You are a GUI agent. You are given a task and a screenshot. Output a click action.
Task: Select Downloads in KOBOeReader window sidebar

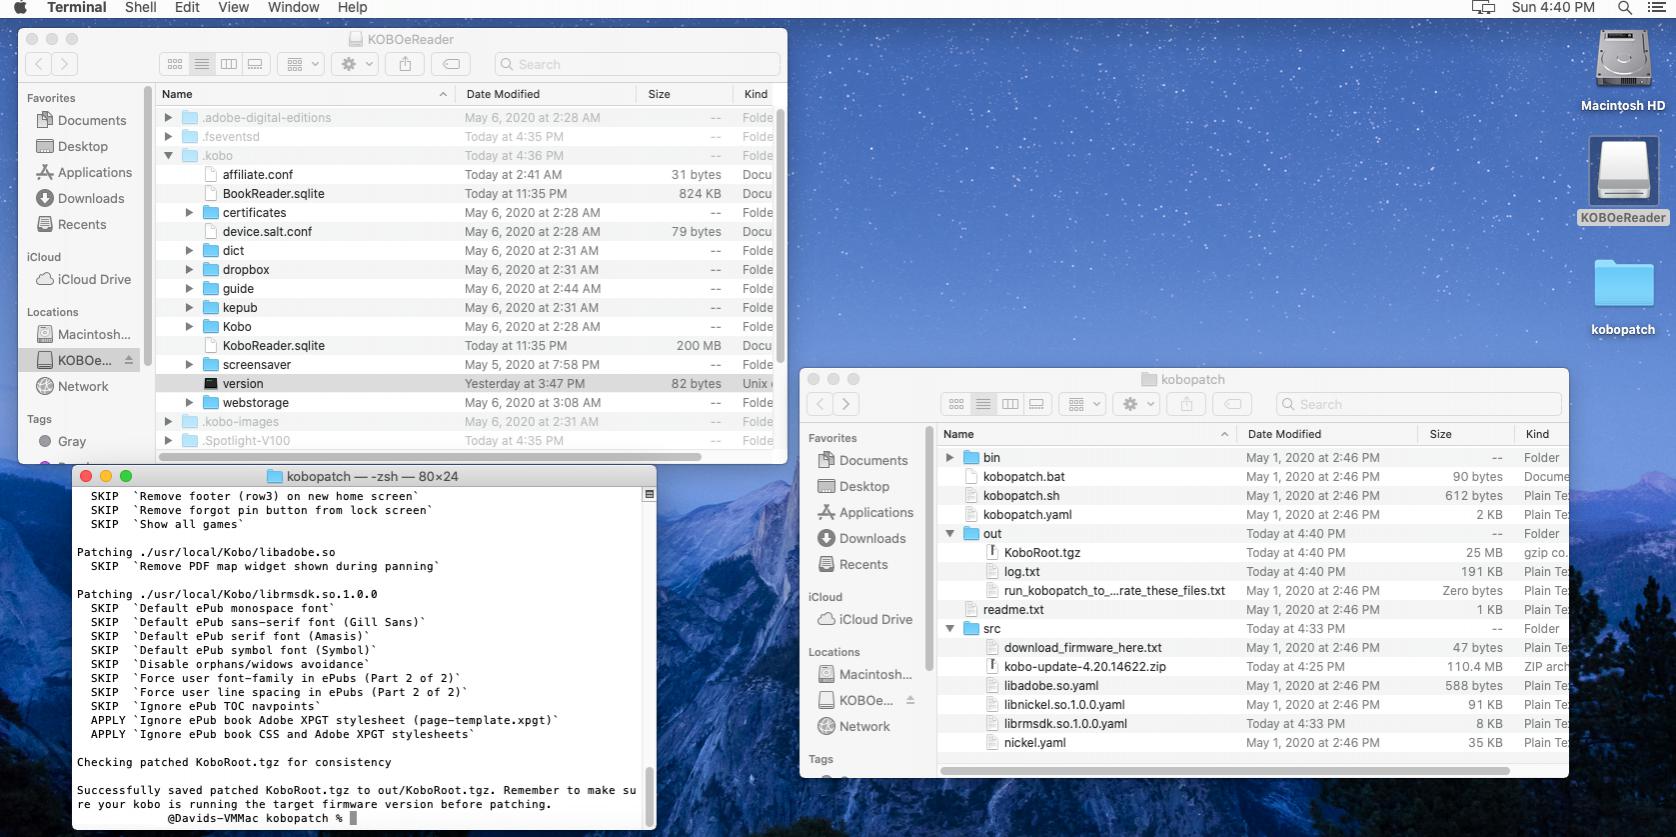(x=81, y=198)
